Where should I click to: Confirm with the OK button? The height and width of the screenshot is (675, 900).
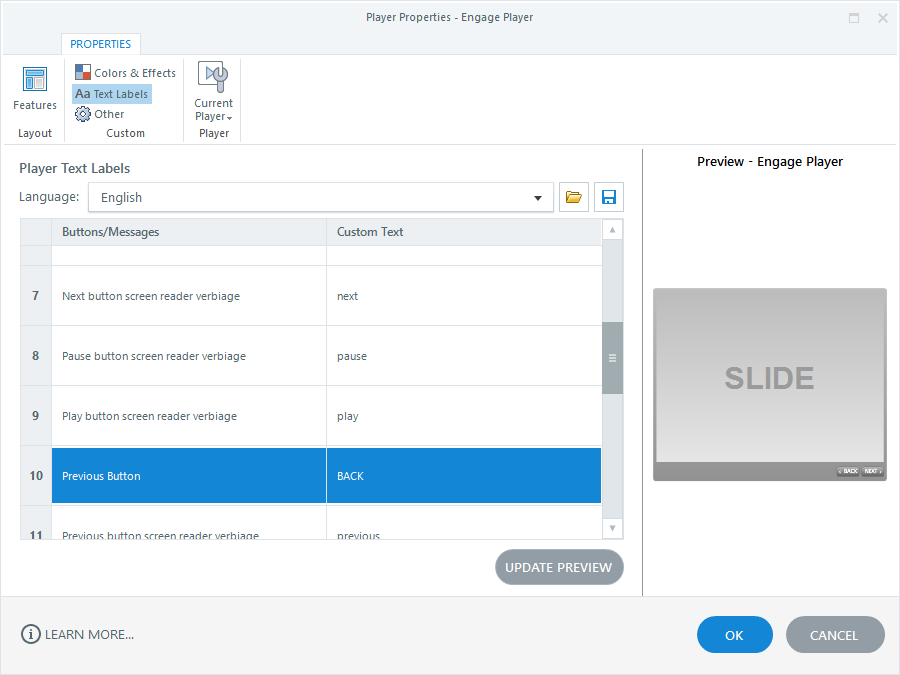pyautogui.click(x=735, y=635)
